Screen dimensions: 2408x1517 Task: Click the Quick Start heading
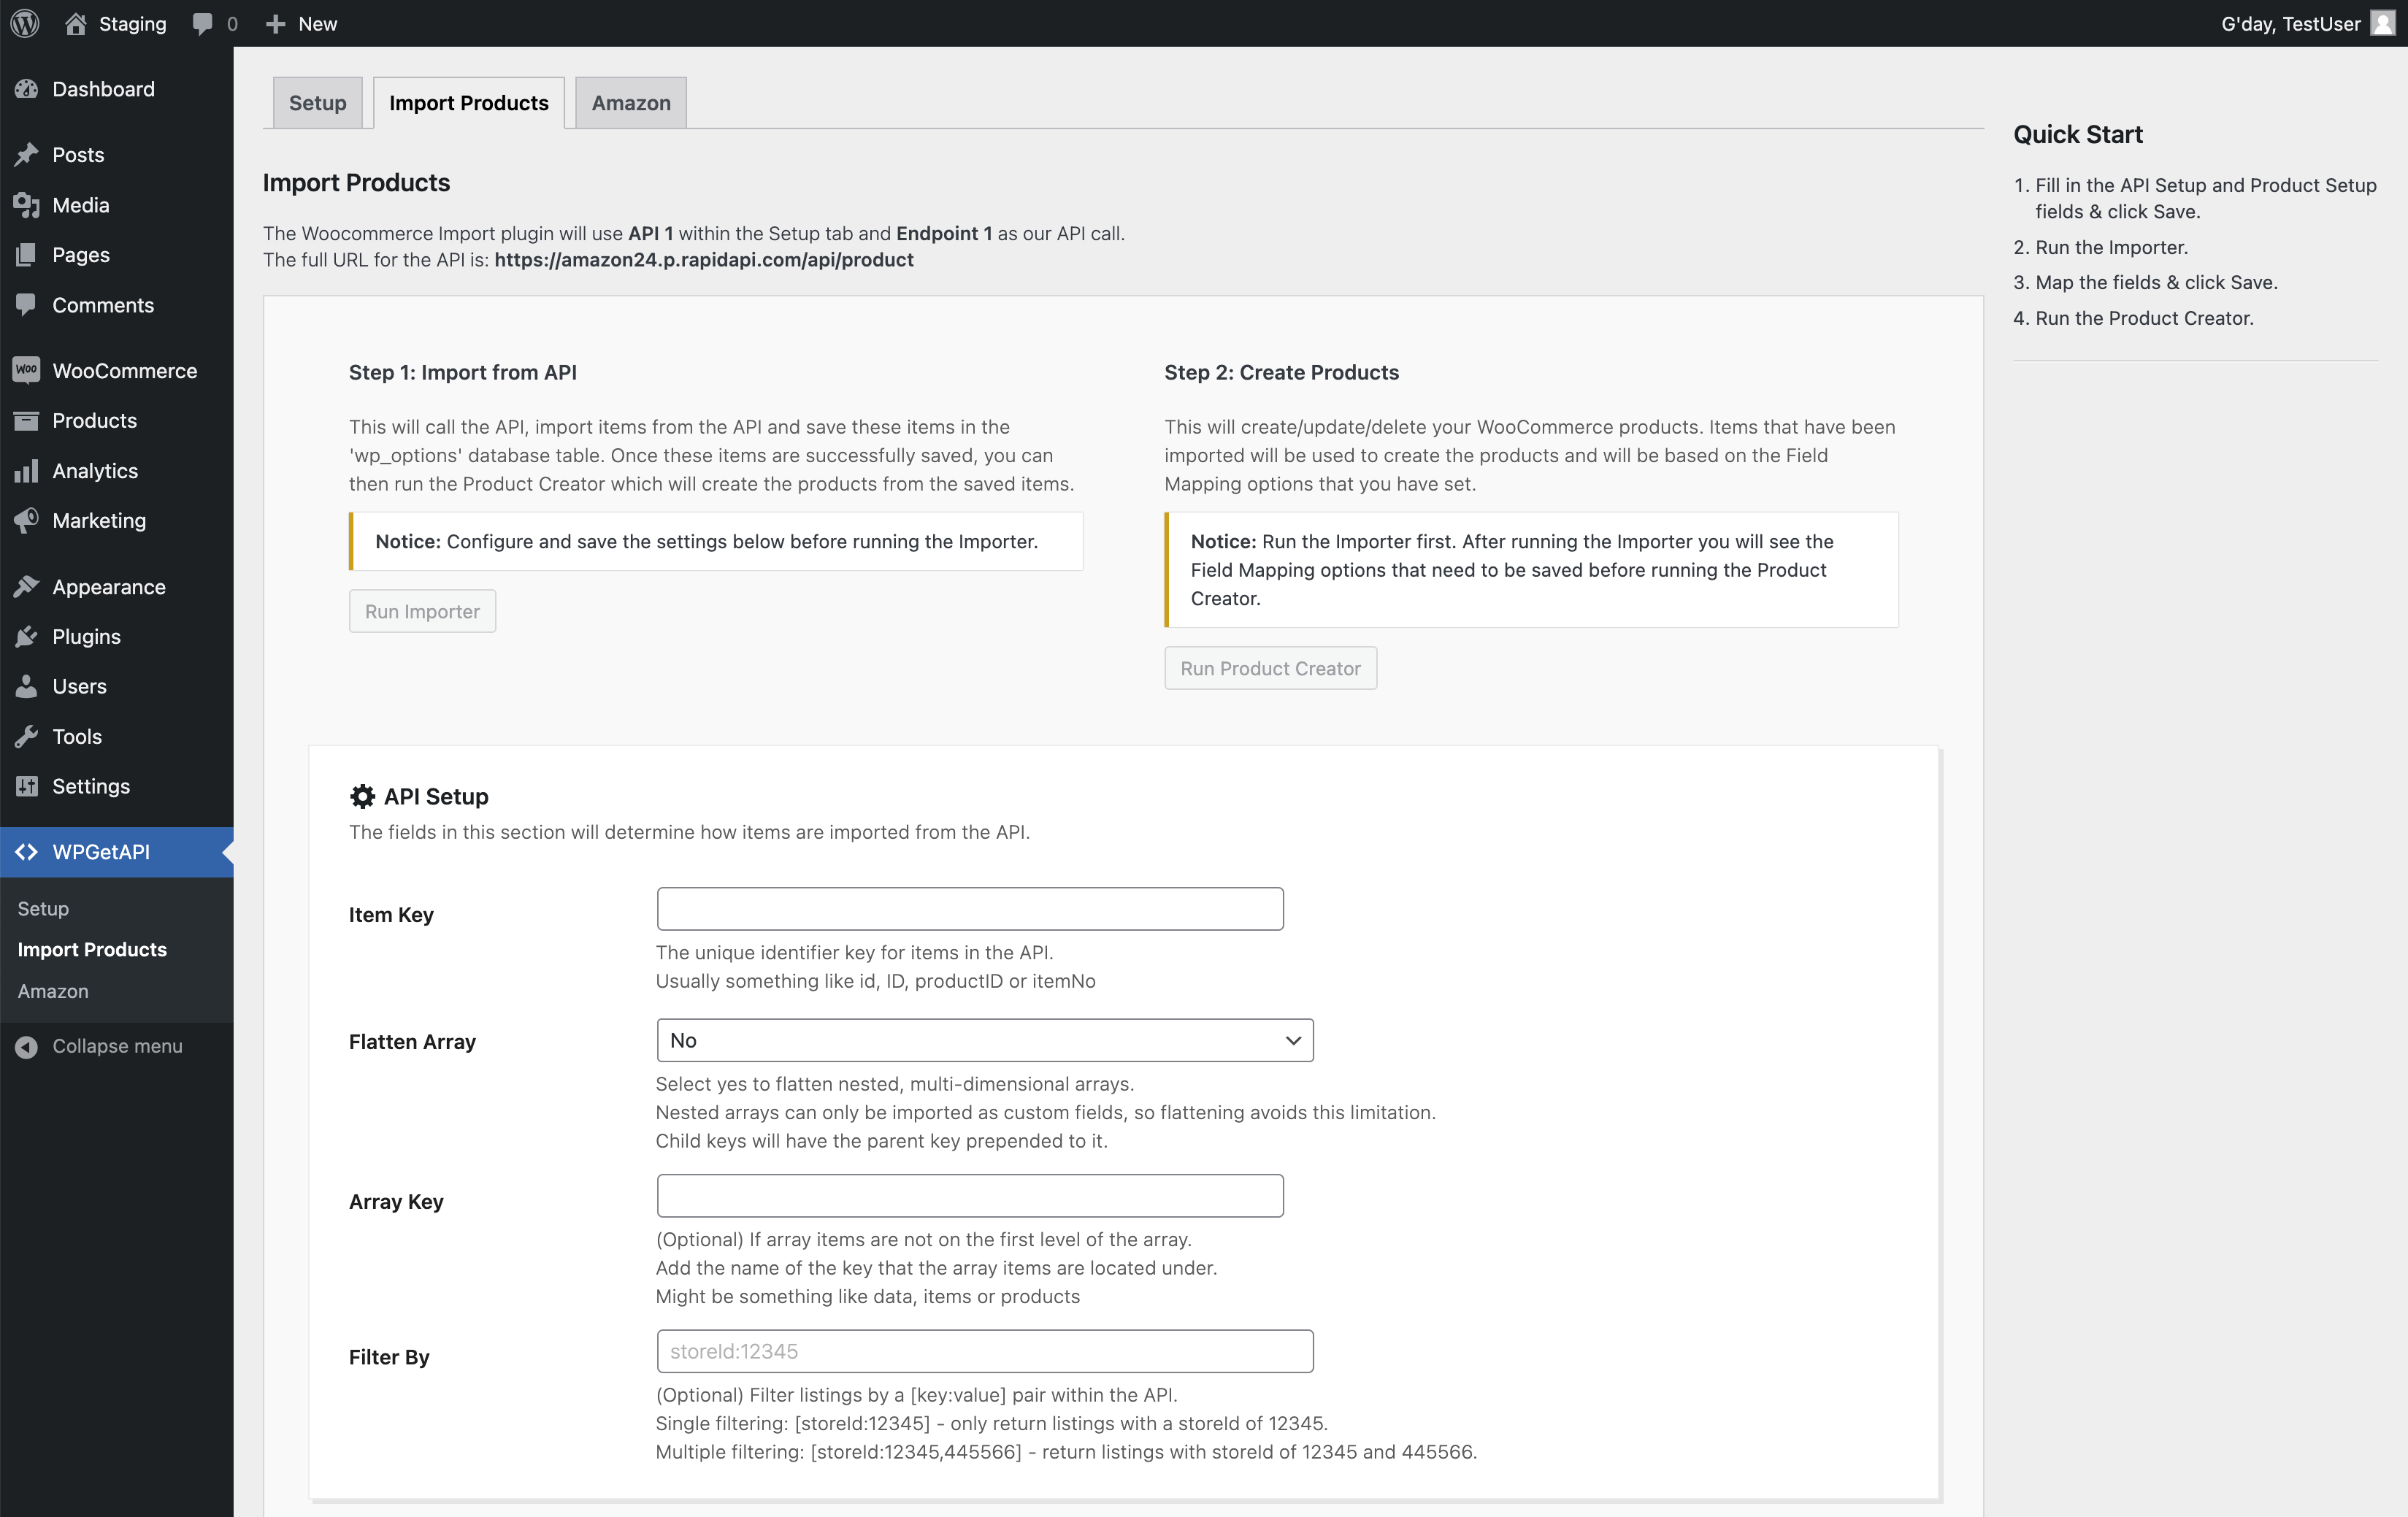[x=2078, y=134]
